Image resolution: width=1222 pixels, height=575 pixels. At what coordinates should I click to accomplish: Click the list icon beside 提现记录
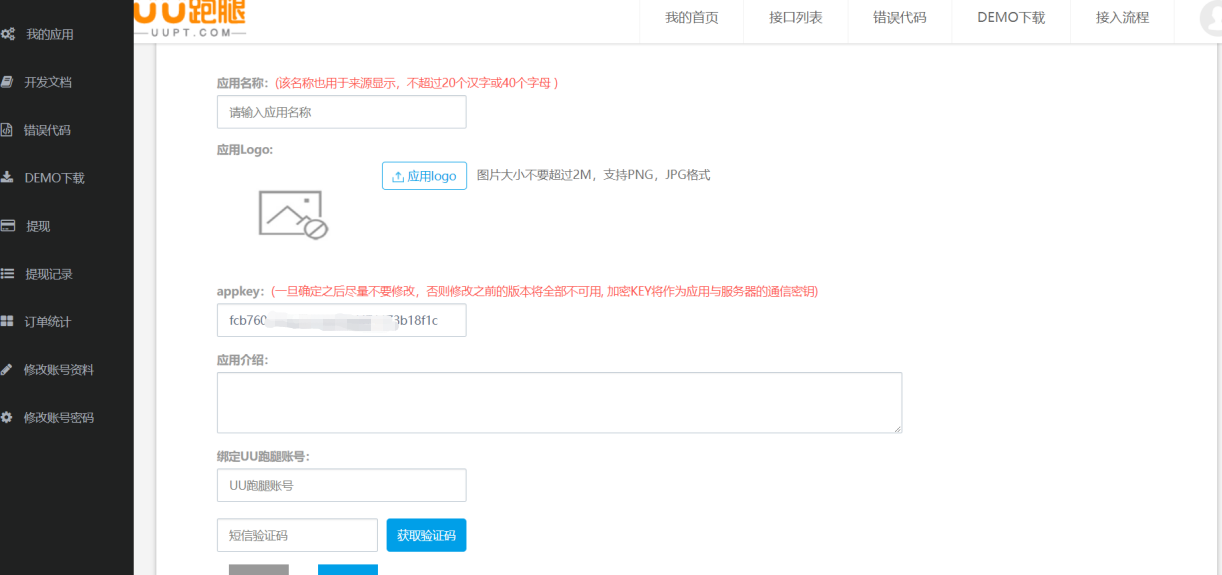click(7, 273)
